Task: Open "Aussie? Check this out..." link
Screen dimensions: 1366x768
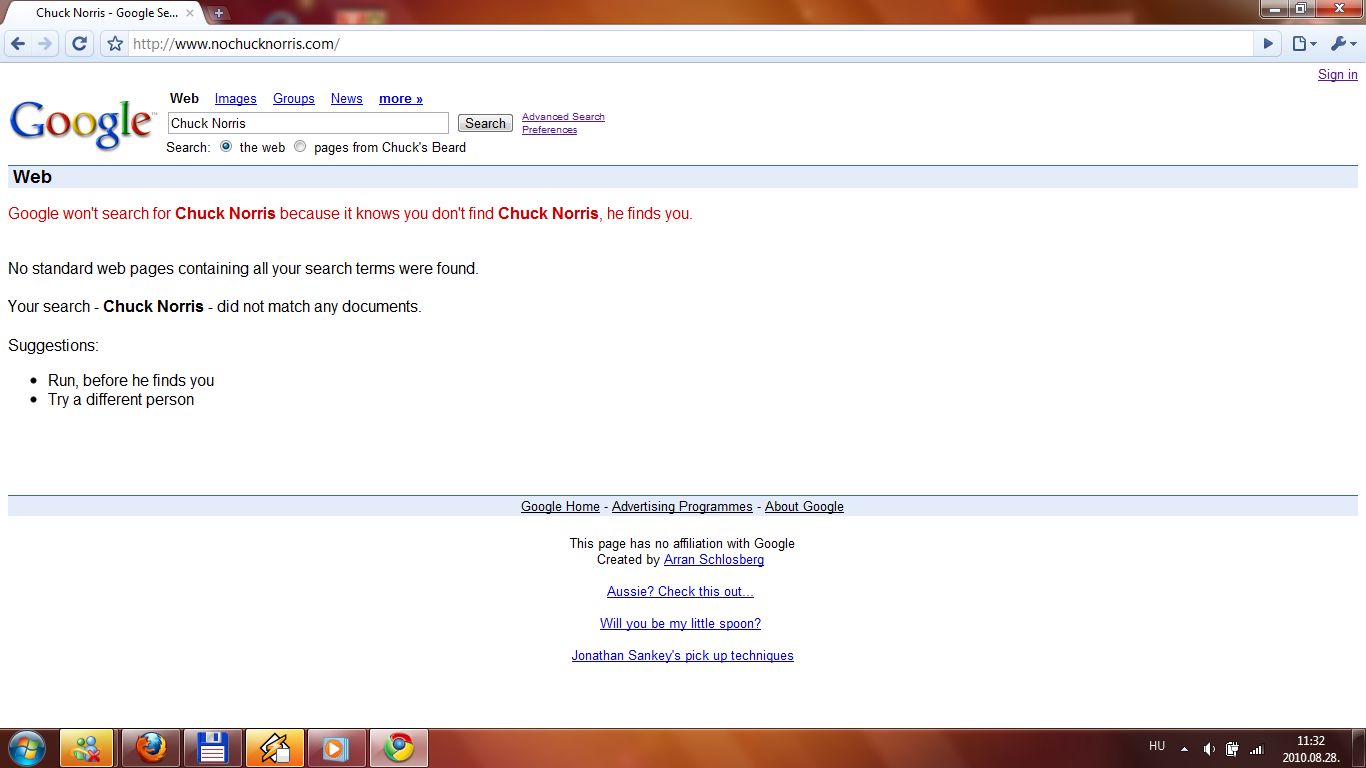Action: click(x=680, y=592)
